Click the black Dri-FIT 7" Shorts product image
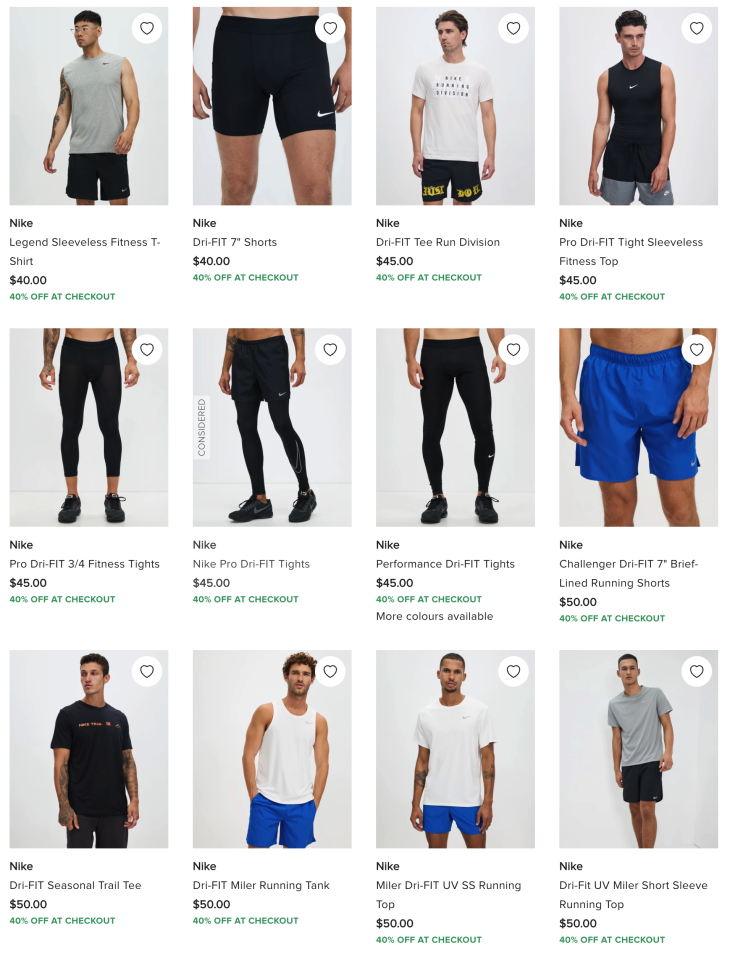This screenshot has height=955, width=743. (272, 106)
